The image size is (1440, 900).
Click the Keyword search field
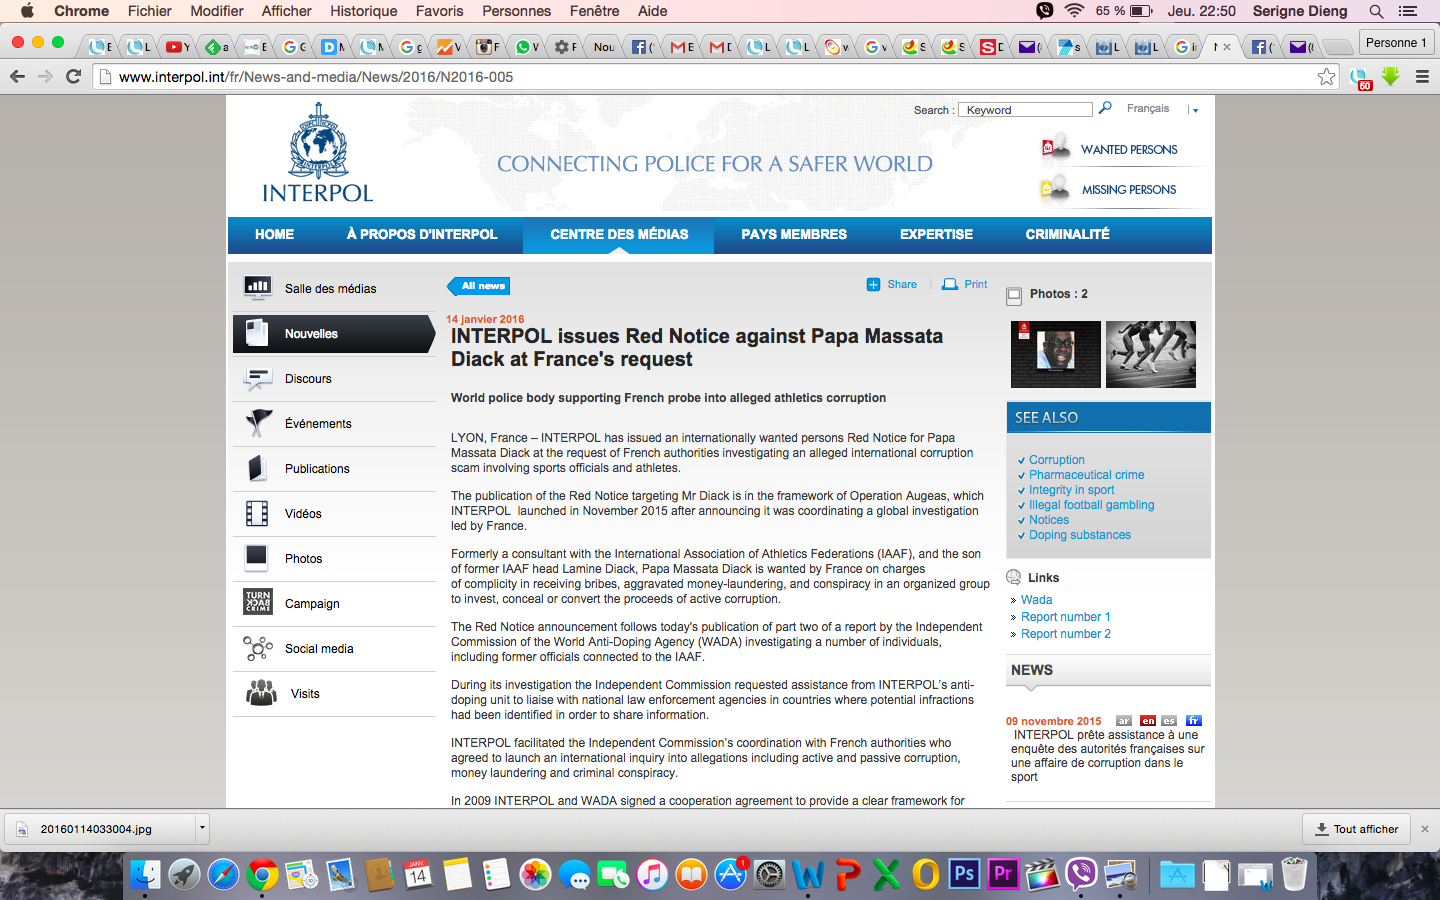tap(1025, 110)
